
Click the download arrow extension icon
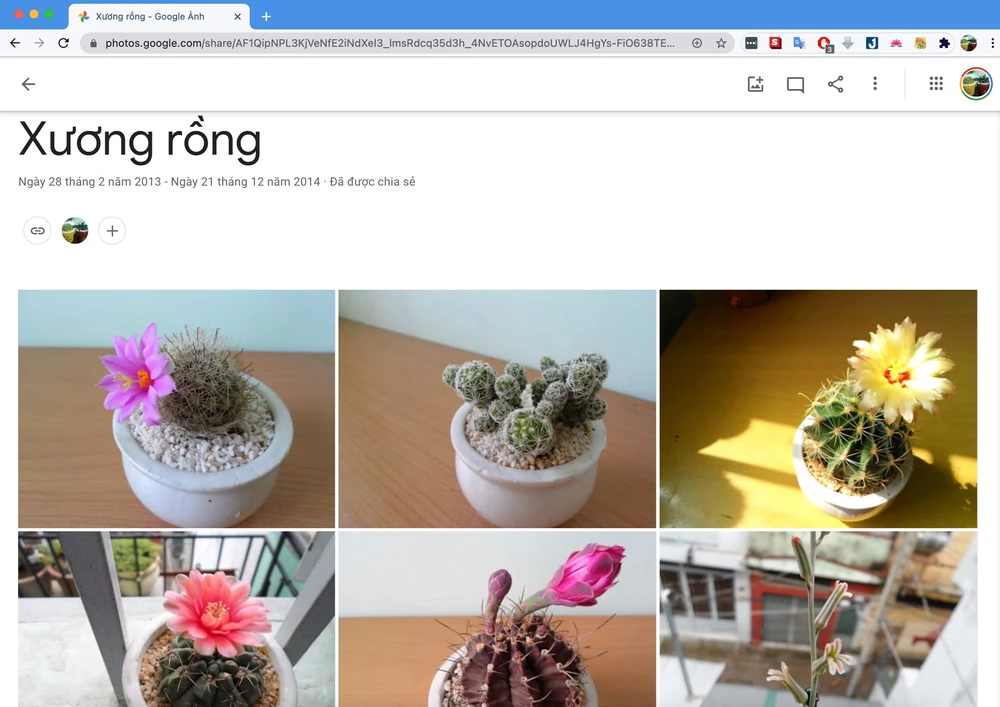(848, 44)
